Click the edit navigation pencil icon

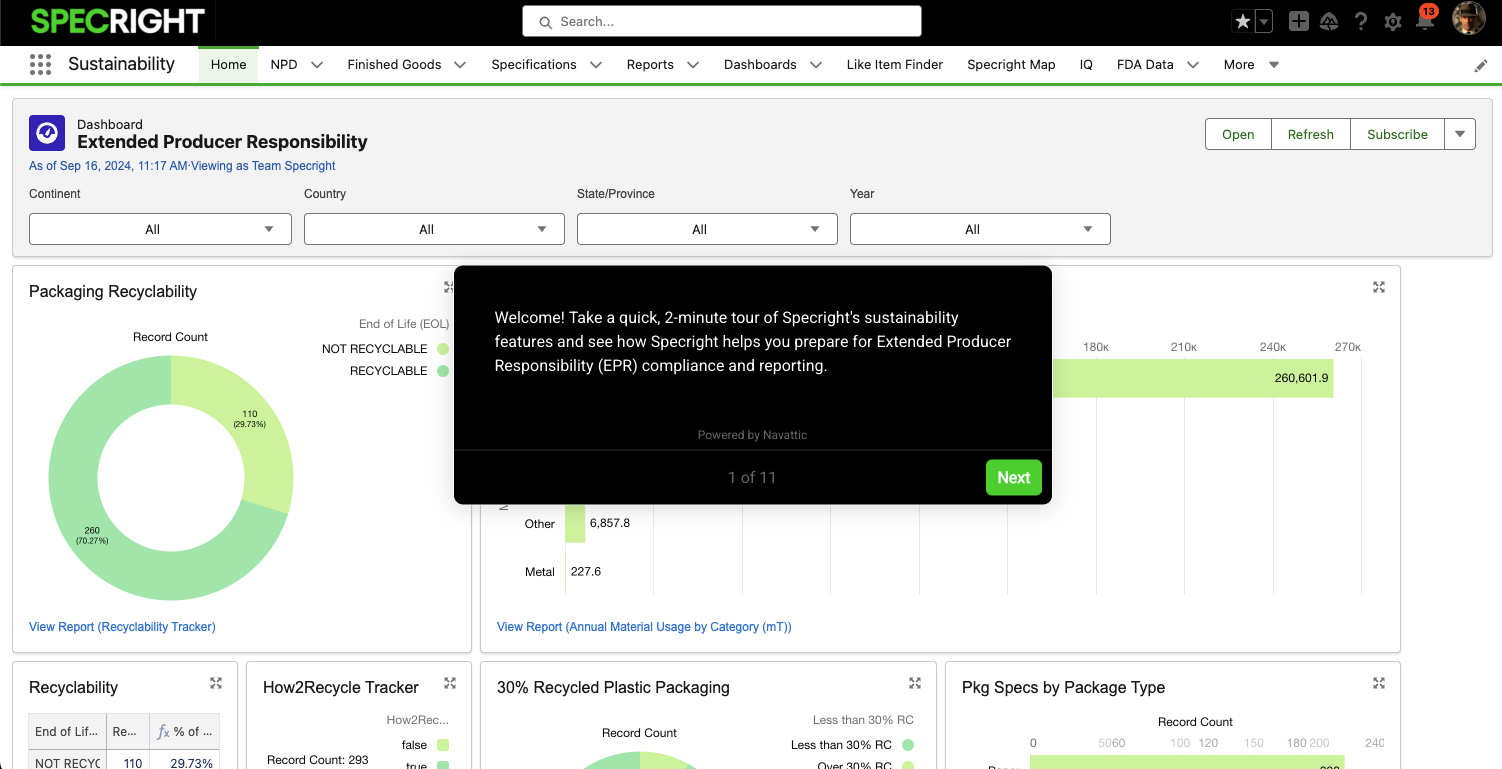point(1481,66)
